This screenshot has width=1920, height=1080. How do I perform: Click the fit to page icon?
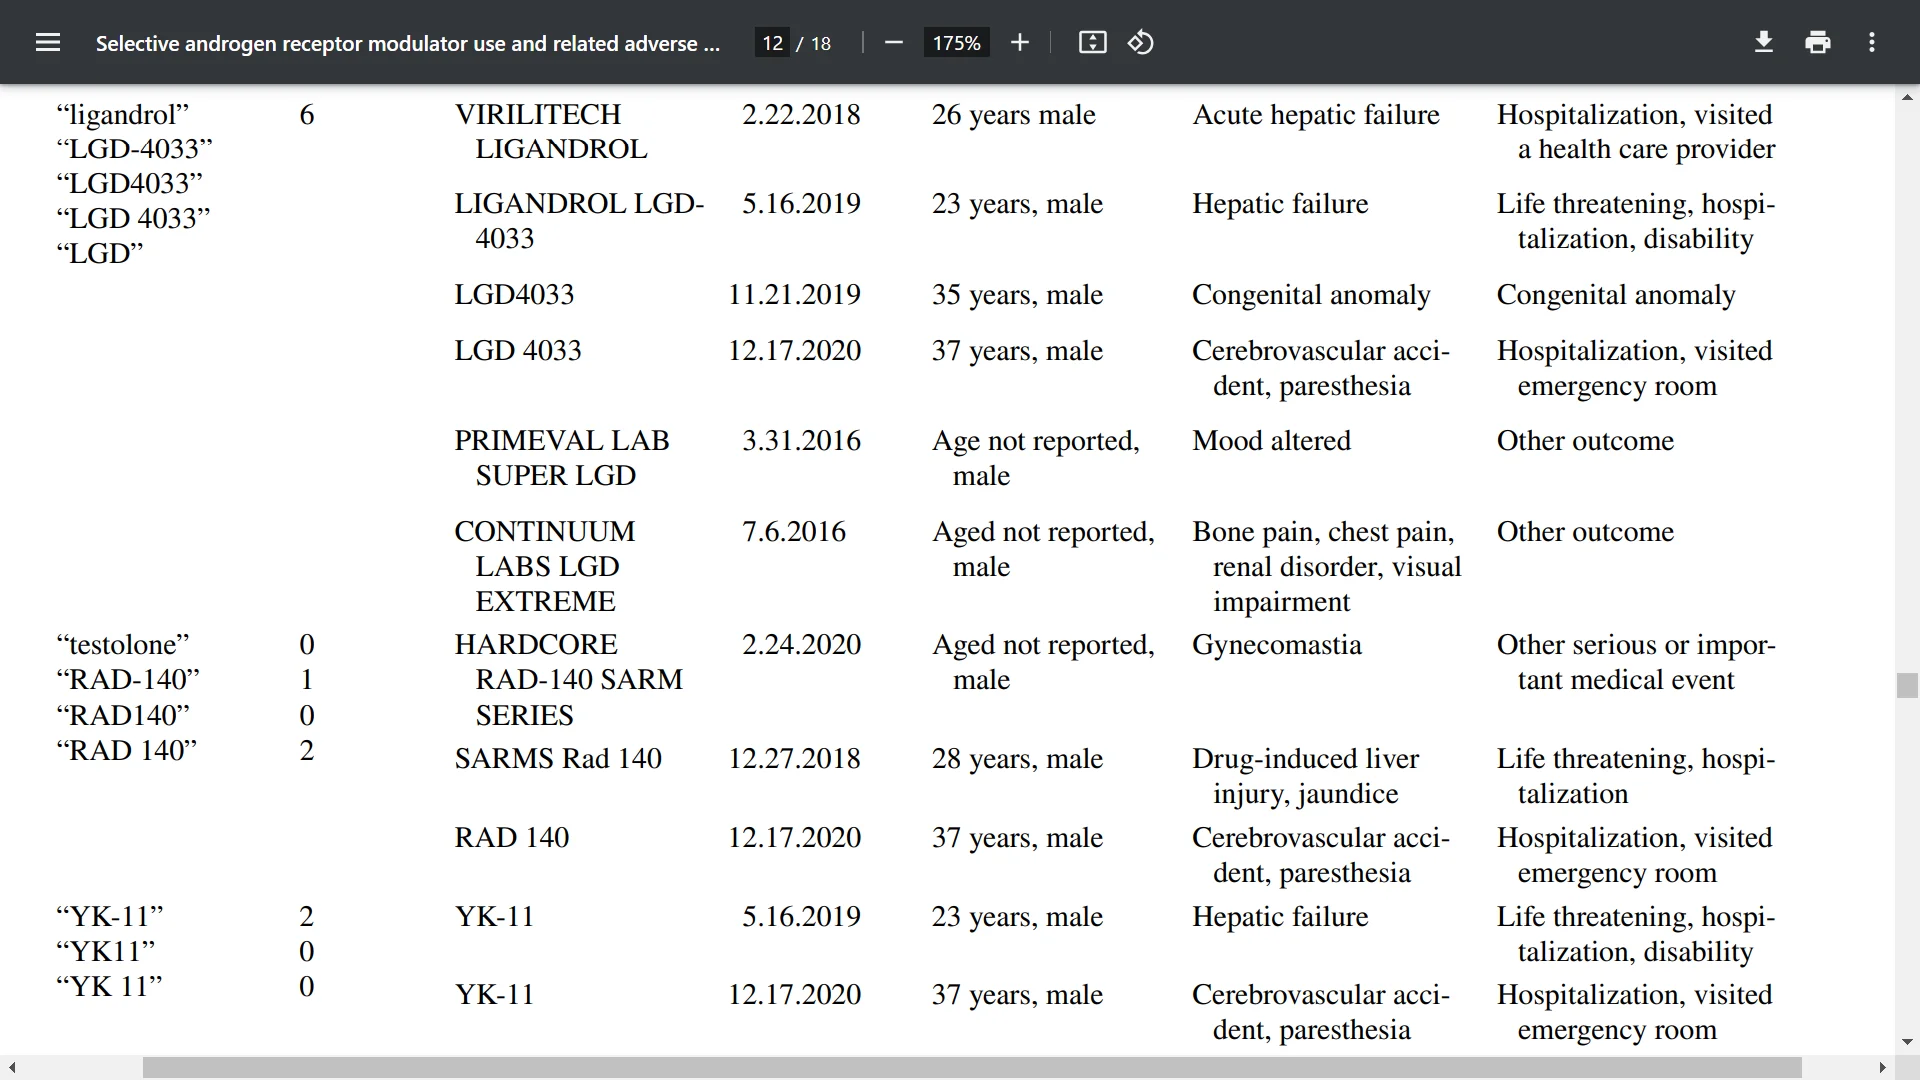(x=1092, y=42)
